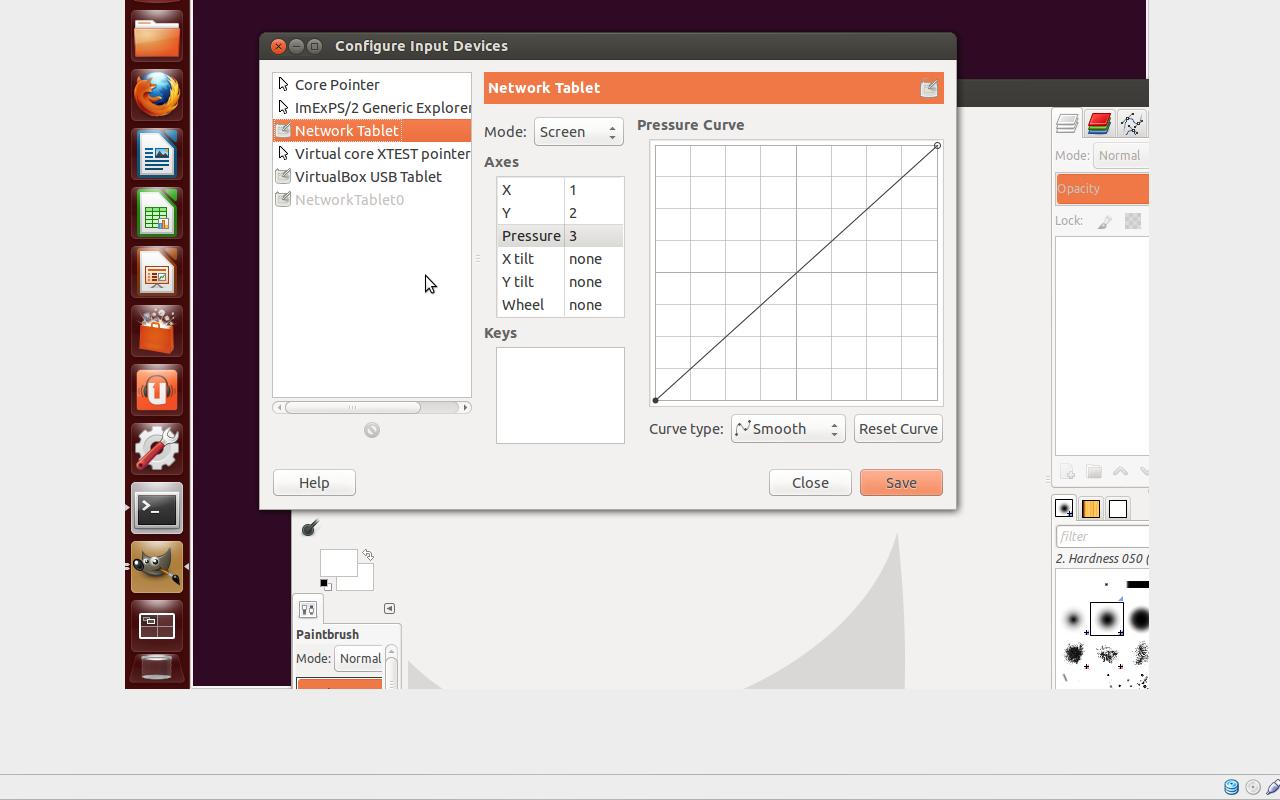The height and width of the screenshot is (800, 1280).
Task: Swap foreground and background colors
Action: (368, 554)
